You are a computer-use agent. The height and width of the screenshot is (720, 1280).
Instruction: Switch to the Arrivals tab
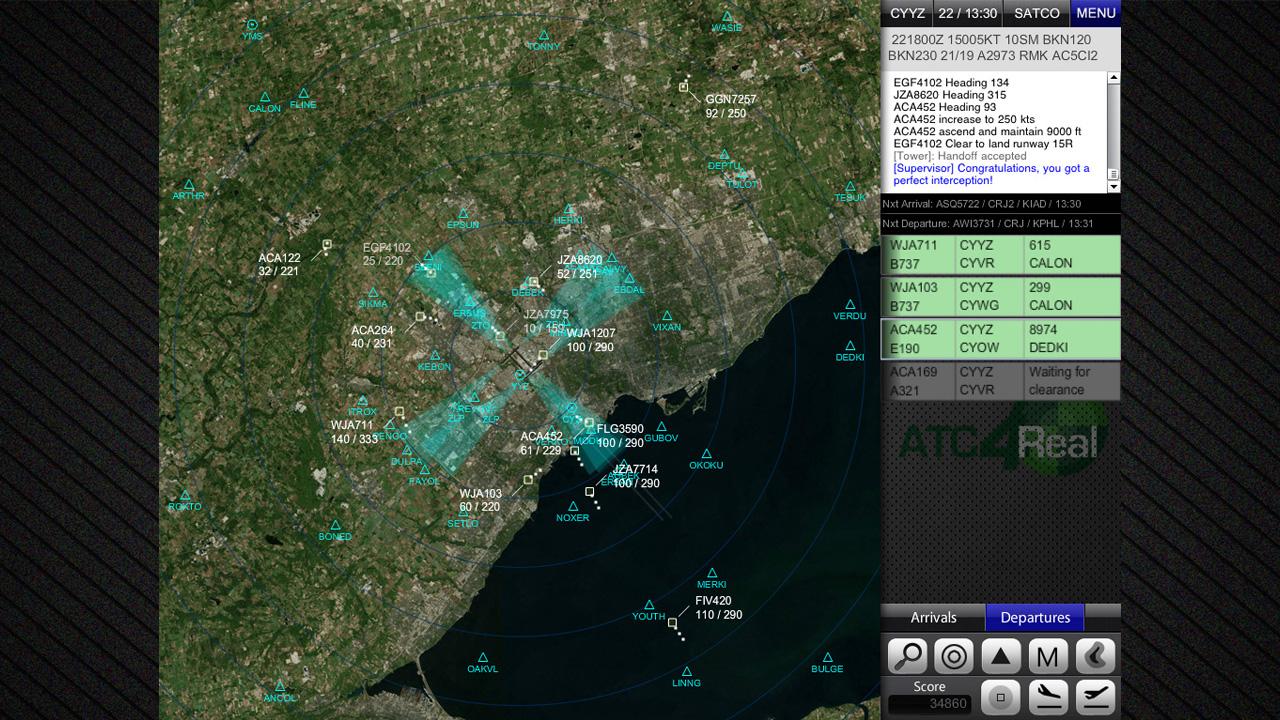click(x=933, y=618)
